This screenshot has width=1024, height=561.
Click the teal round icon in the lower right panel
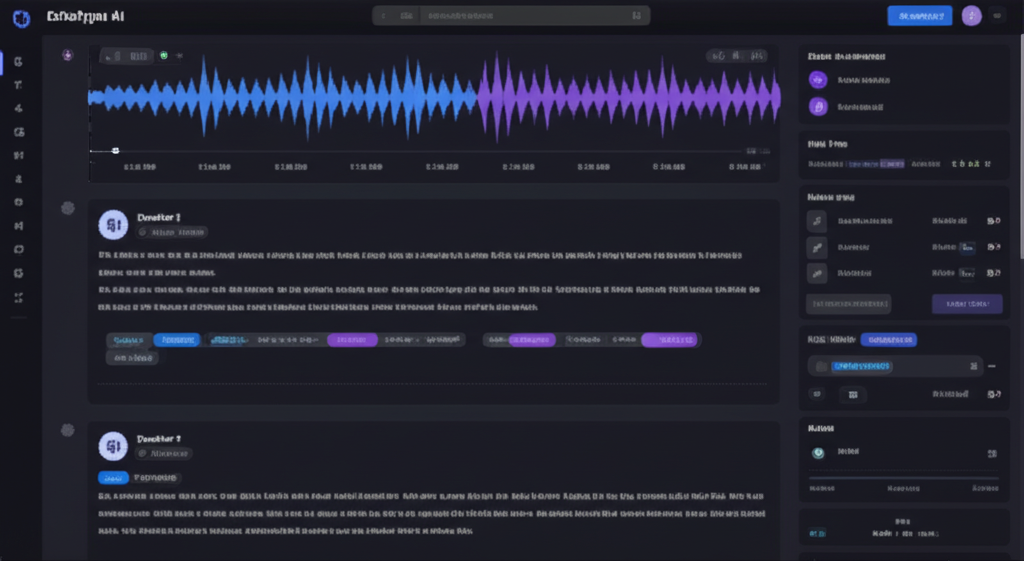pyautogui.click(x=818, y=453)
